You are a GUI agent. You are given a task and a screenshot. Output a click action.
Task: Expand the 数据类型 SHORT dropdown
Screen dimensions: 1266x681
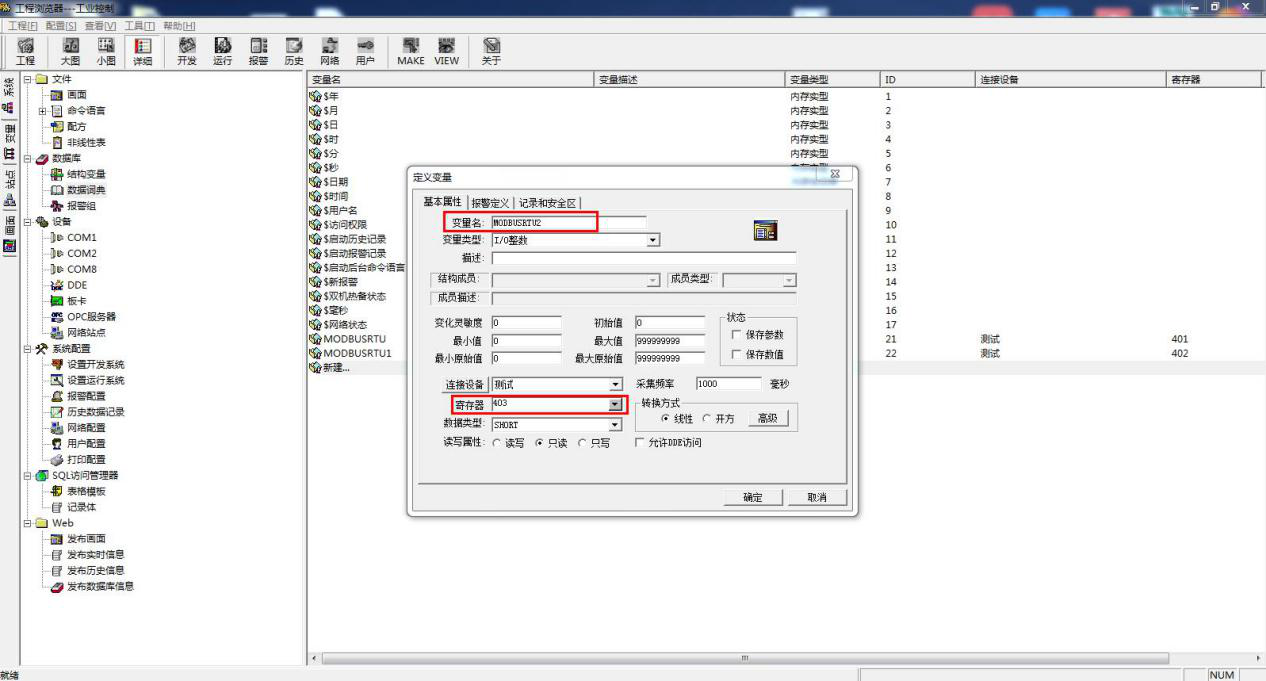[x=614, y=425]
